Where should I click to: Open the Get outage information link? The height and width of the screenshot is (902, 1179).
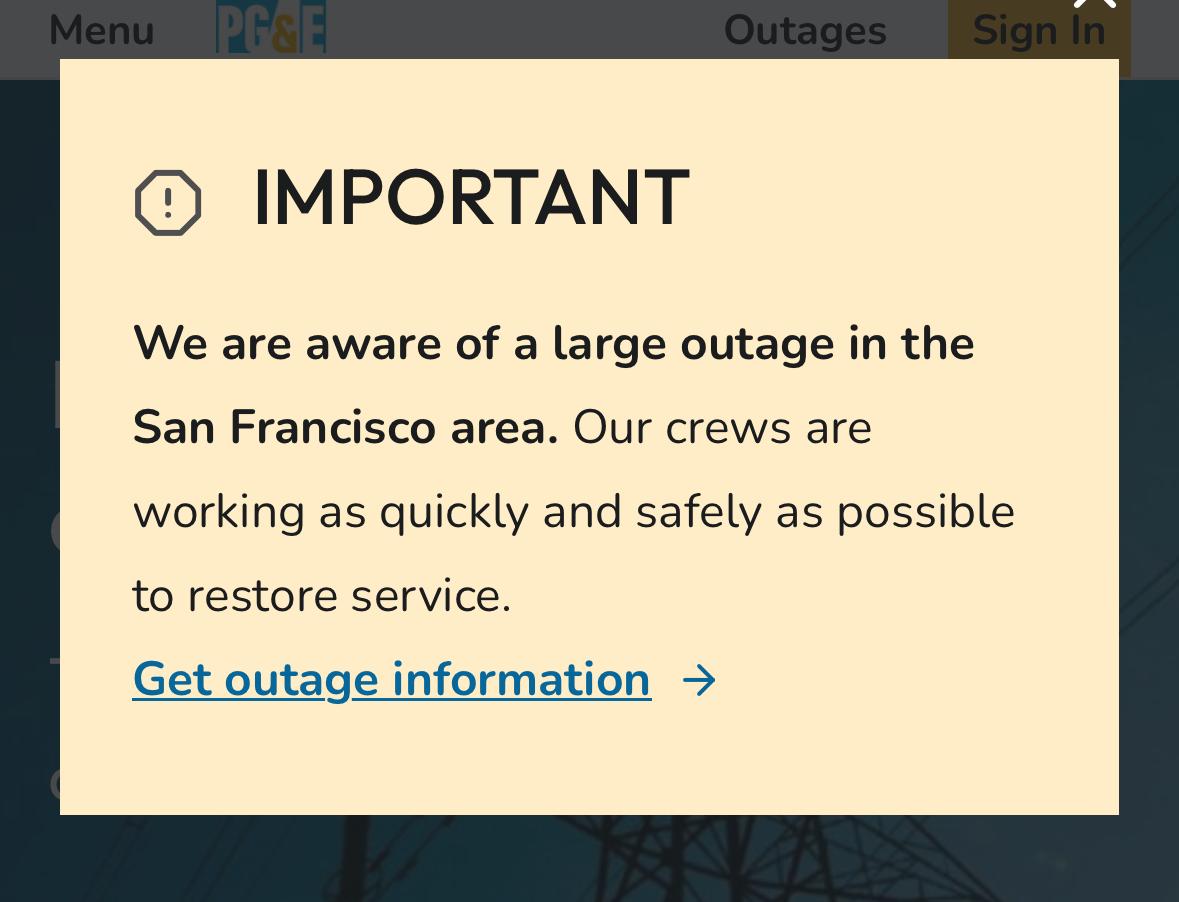click(x=392, y=680)
